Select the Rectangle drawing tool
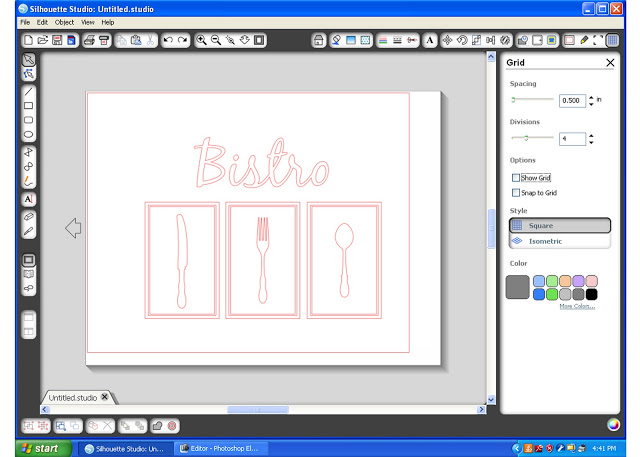This screenshot has height=457, width=640. pyautogui.click(x=29, y=106)
